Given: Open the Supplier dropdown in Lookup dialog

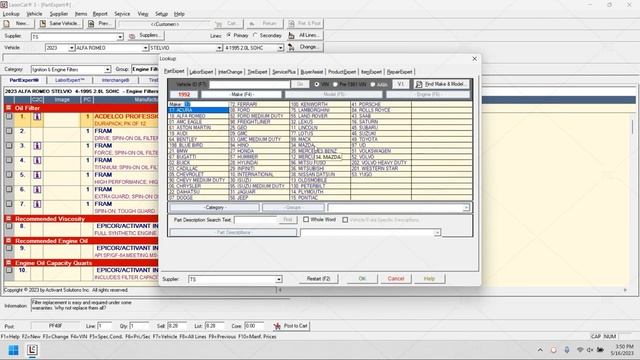Looking at the screenshot, I should (x=278, y=280).
